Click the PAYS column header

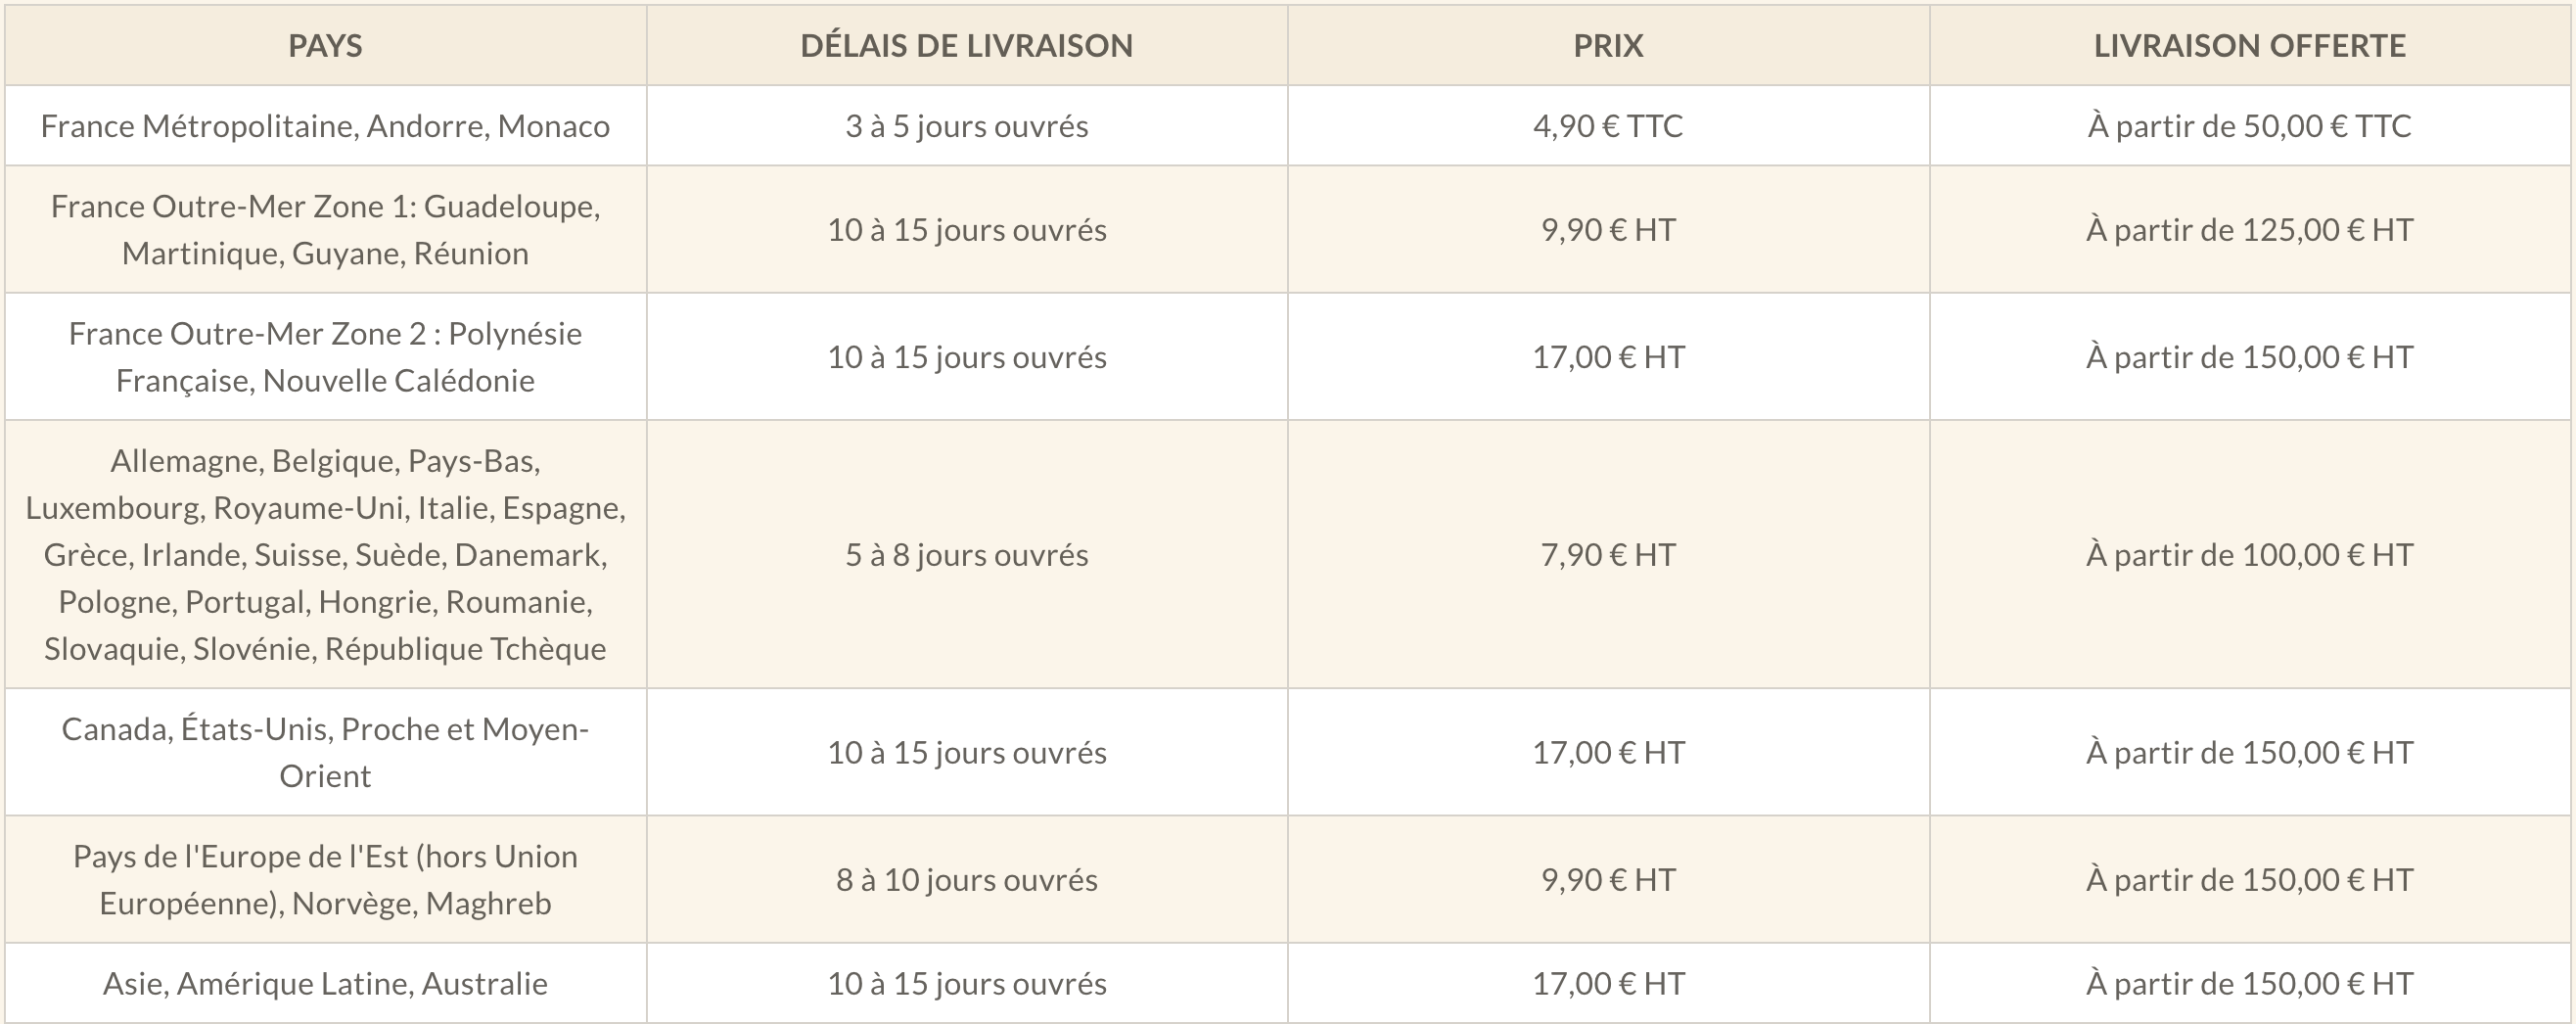325,46
